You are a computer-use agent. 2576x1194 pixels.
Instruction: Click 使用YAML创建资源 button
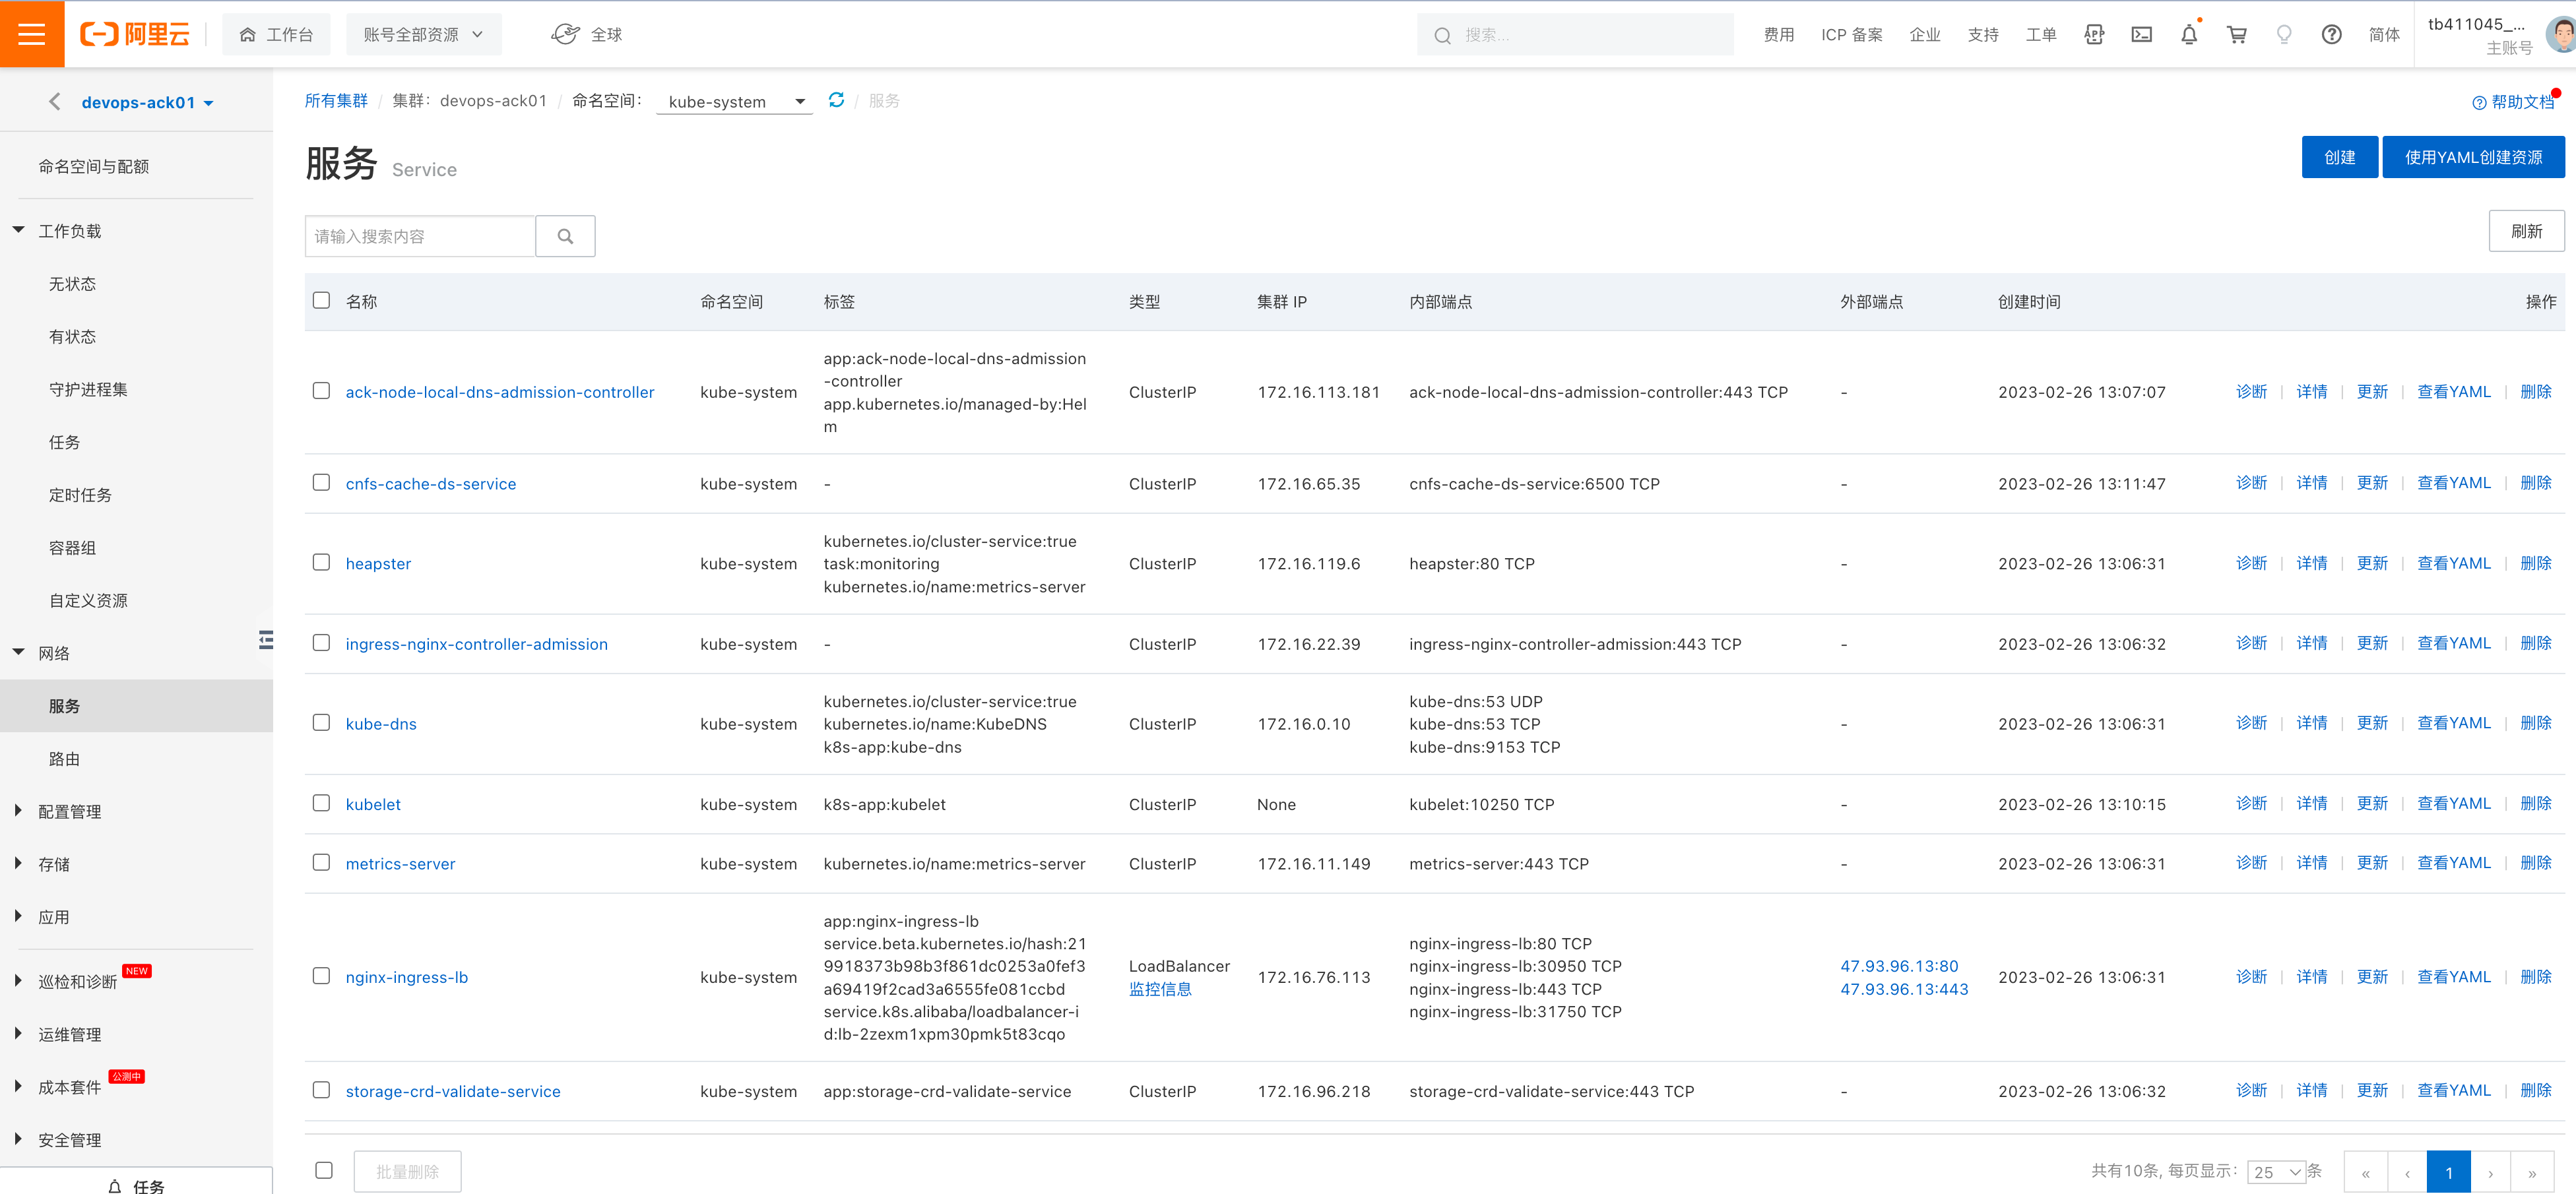tap(2472, 157)
